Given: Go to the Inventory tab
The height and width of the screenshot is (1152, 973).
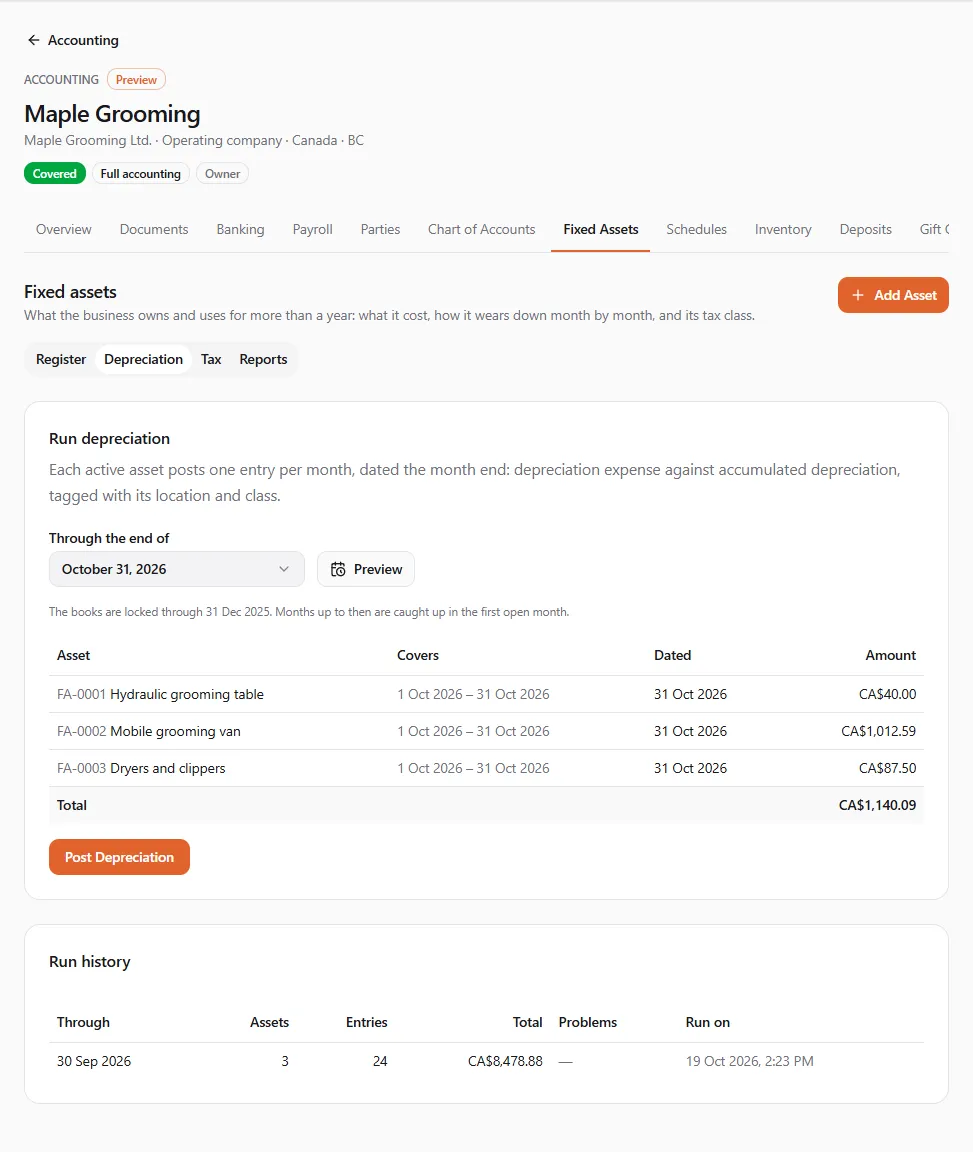Looking at the screenshot, I should tap(783, 229).
